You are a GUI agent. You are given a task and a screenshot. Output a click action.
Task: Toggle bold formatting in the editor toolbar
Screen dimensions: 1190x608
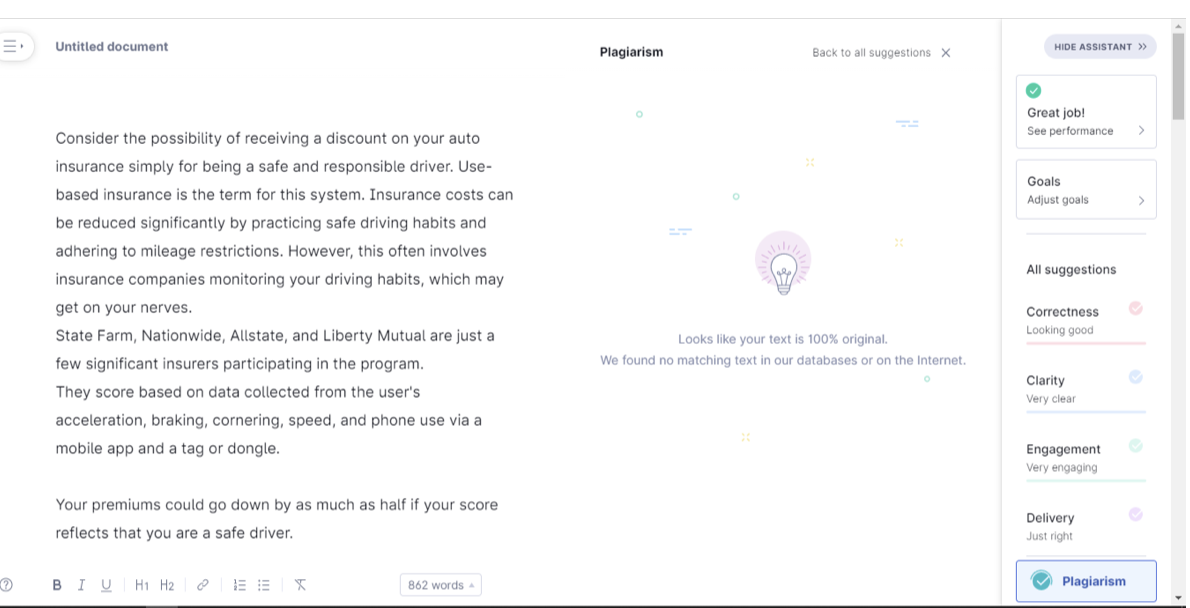pos(57,585)
